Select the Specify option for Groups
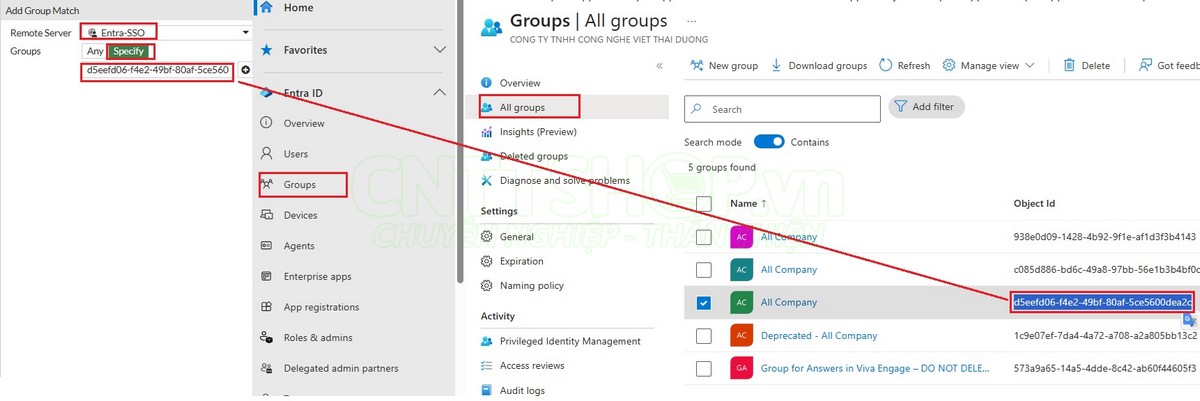This screenshot has height=401, width=1200. click(x=129, y=51)
